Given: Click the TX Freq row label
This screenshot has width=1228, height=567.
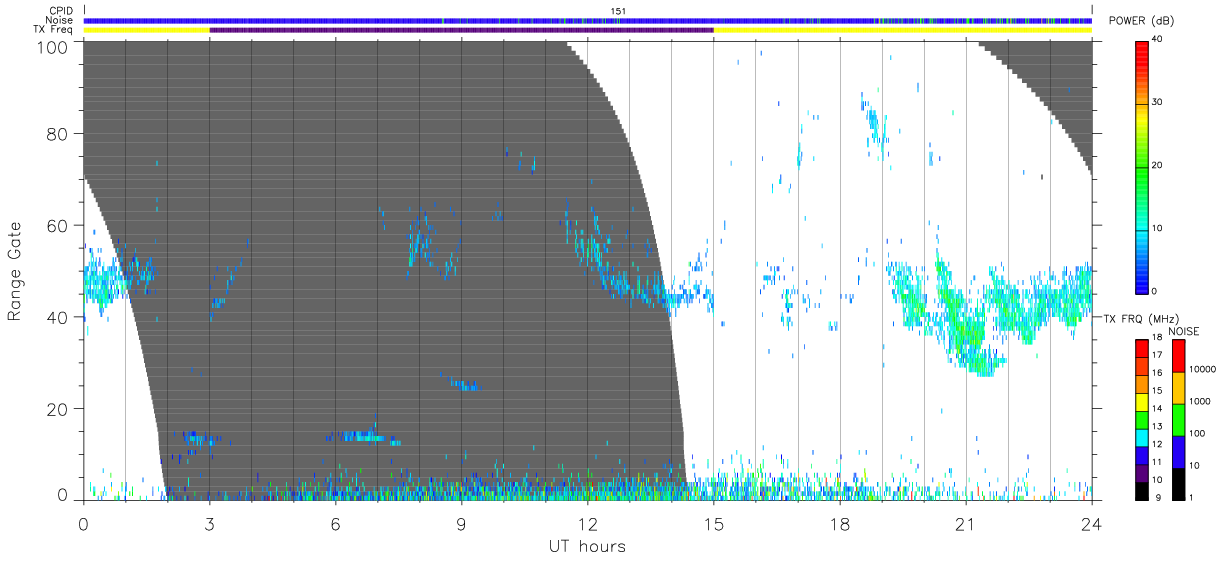Looking at the screenshot, I should (53, 30).
